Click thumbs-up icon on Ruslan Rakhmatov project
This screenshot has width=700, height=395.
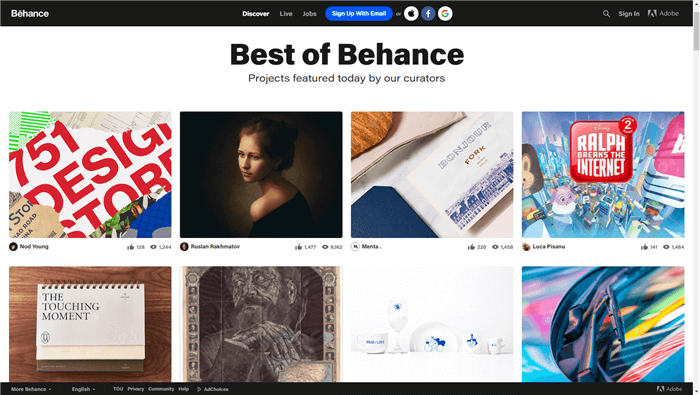(298, 247)
